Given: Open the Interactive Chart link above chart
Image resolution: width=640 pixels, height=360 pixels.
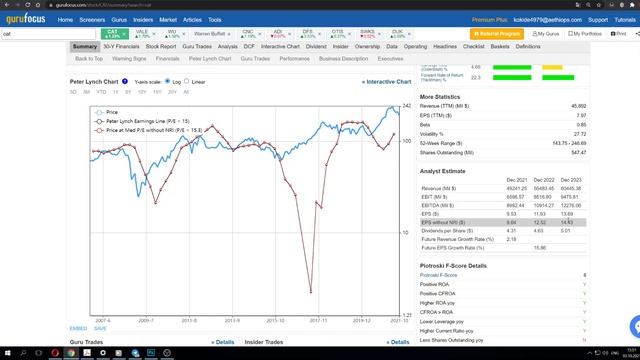Looking at the screenshot, I should point(387,82).
